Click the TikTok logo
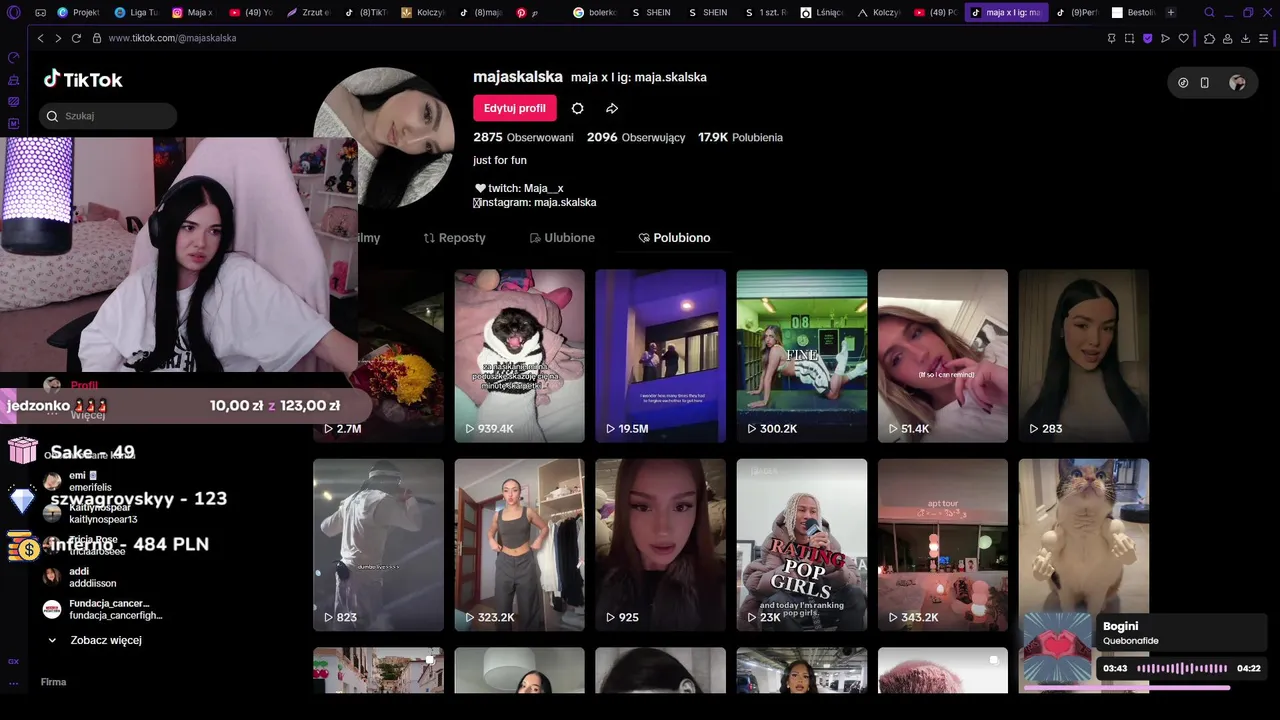The image size is (1280, 720). coord(83,80)
